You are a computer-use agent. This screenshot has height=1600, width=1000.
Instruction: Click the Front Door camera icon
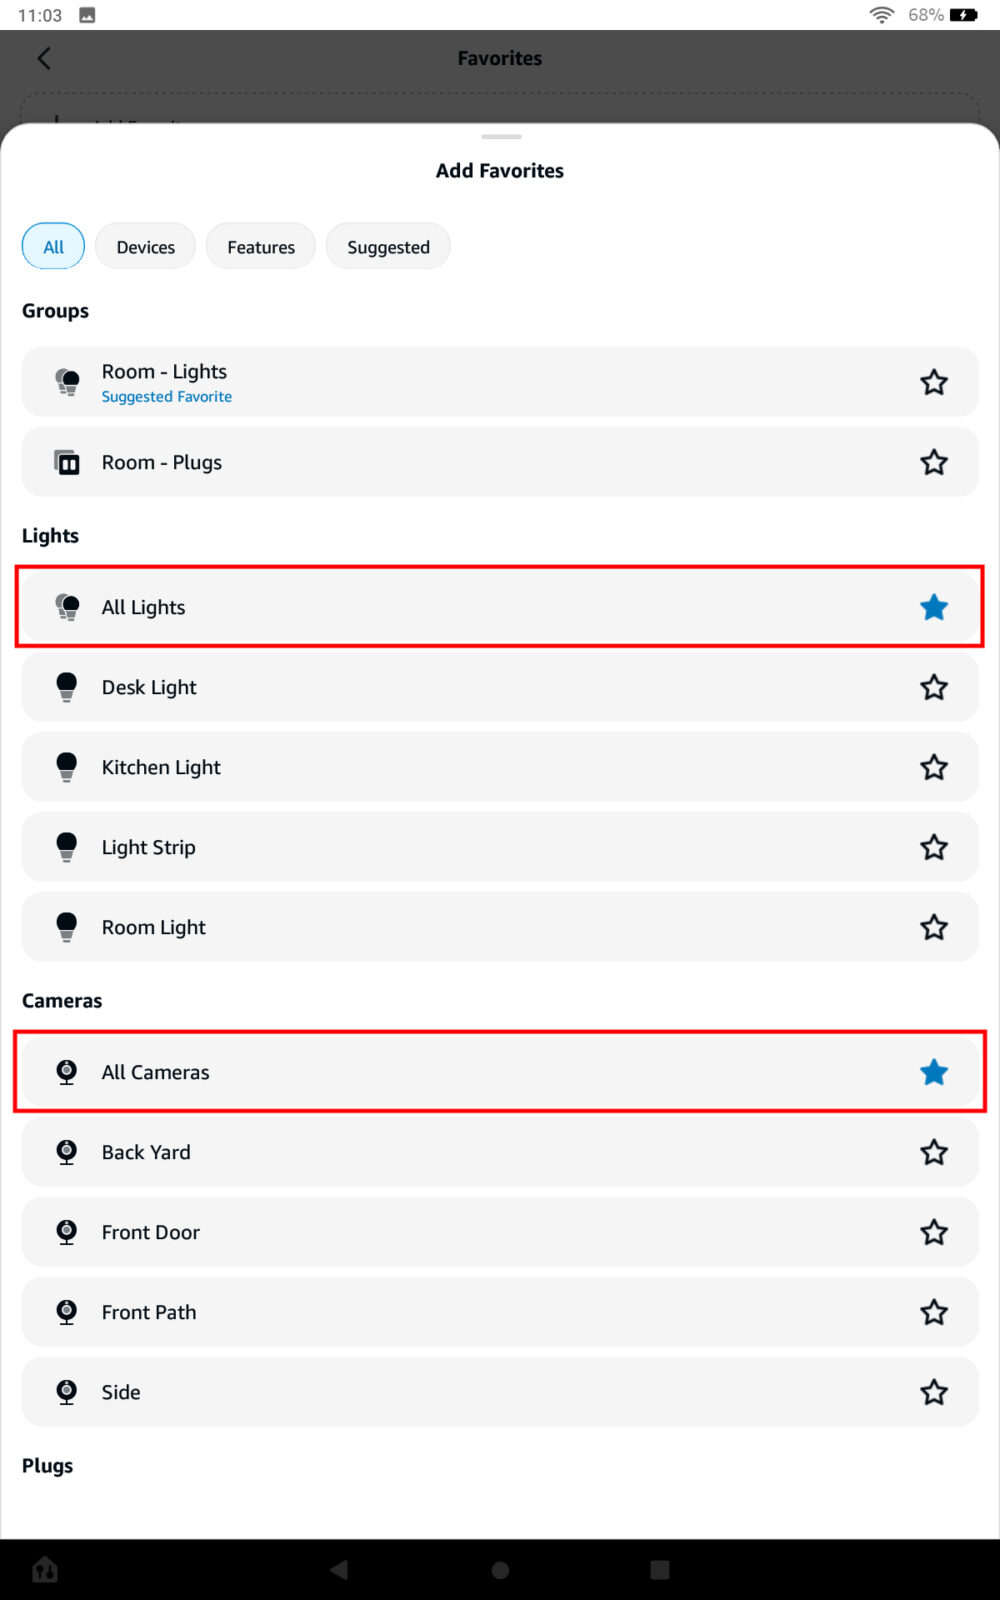66,1231
